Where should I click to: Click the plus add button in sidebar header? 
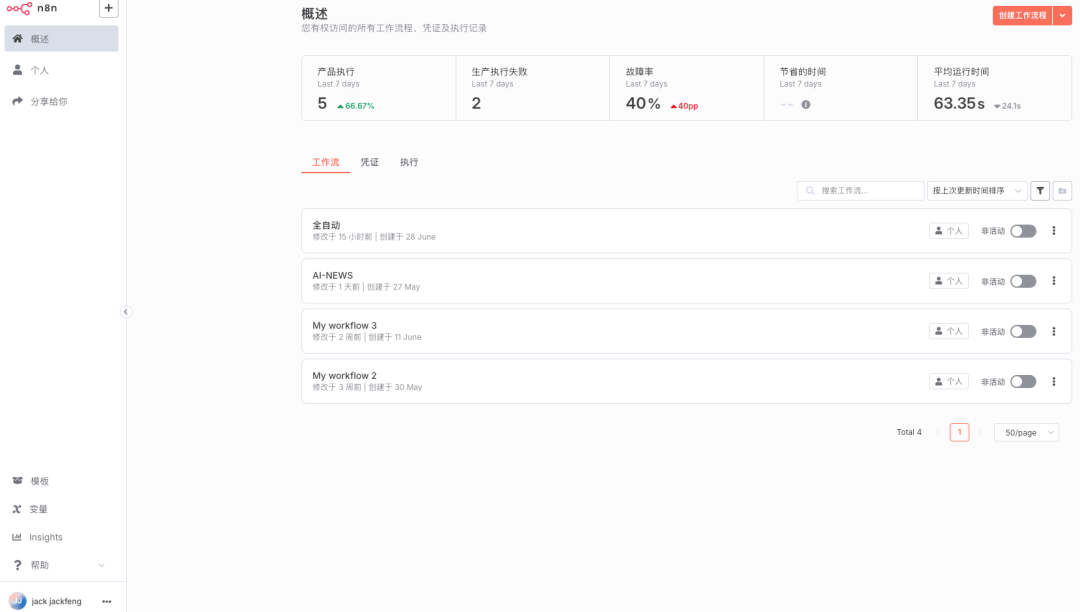pyautogui.click(x=108, y=8)
